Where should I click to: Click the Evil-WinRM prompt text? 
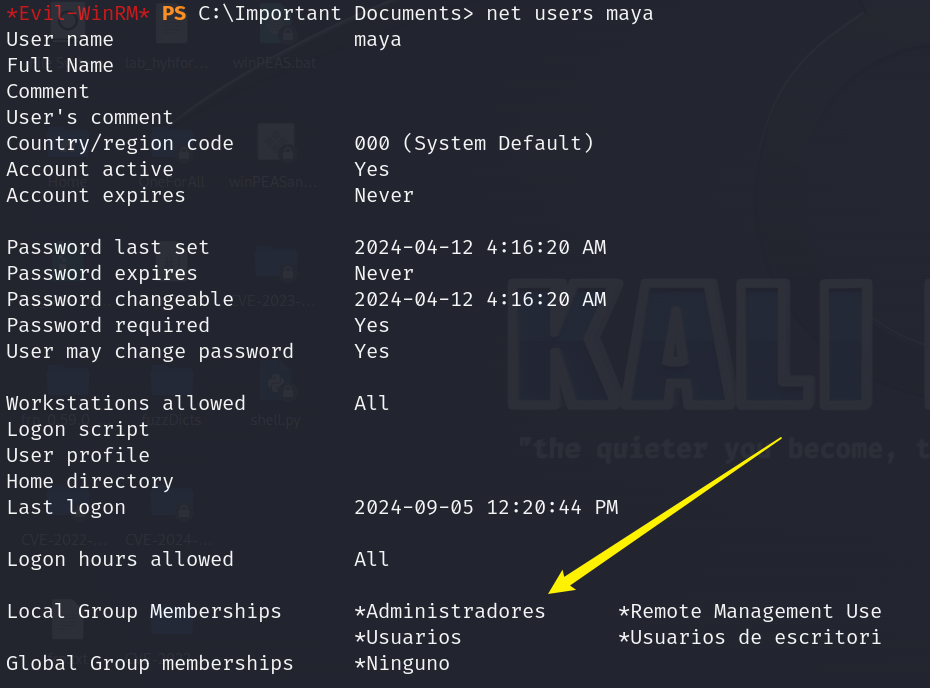click(x=77, y=13)
